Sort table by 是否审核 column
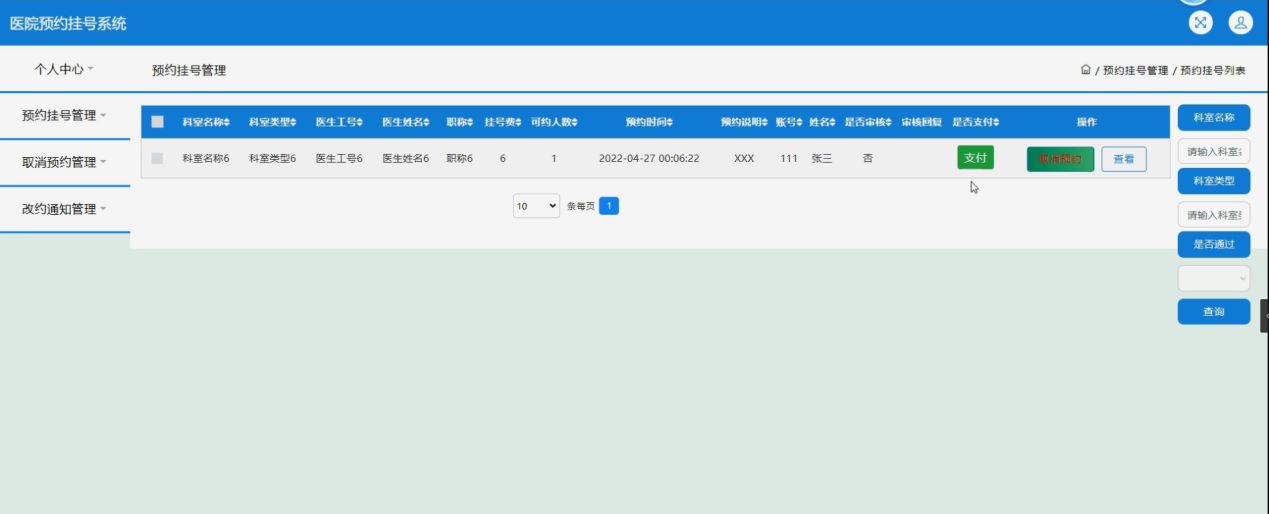This screenshot has width=1269, height=514. pos(867,122)
